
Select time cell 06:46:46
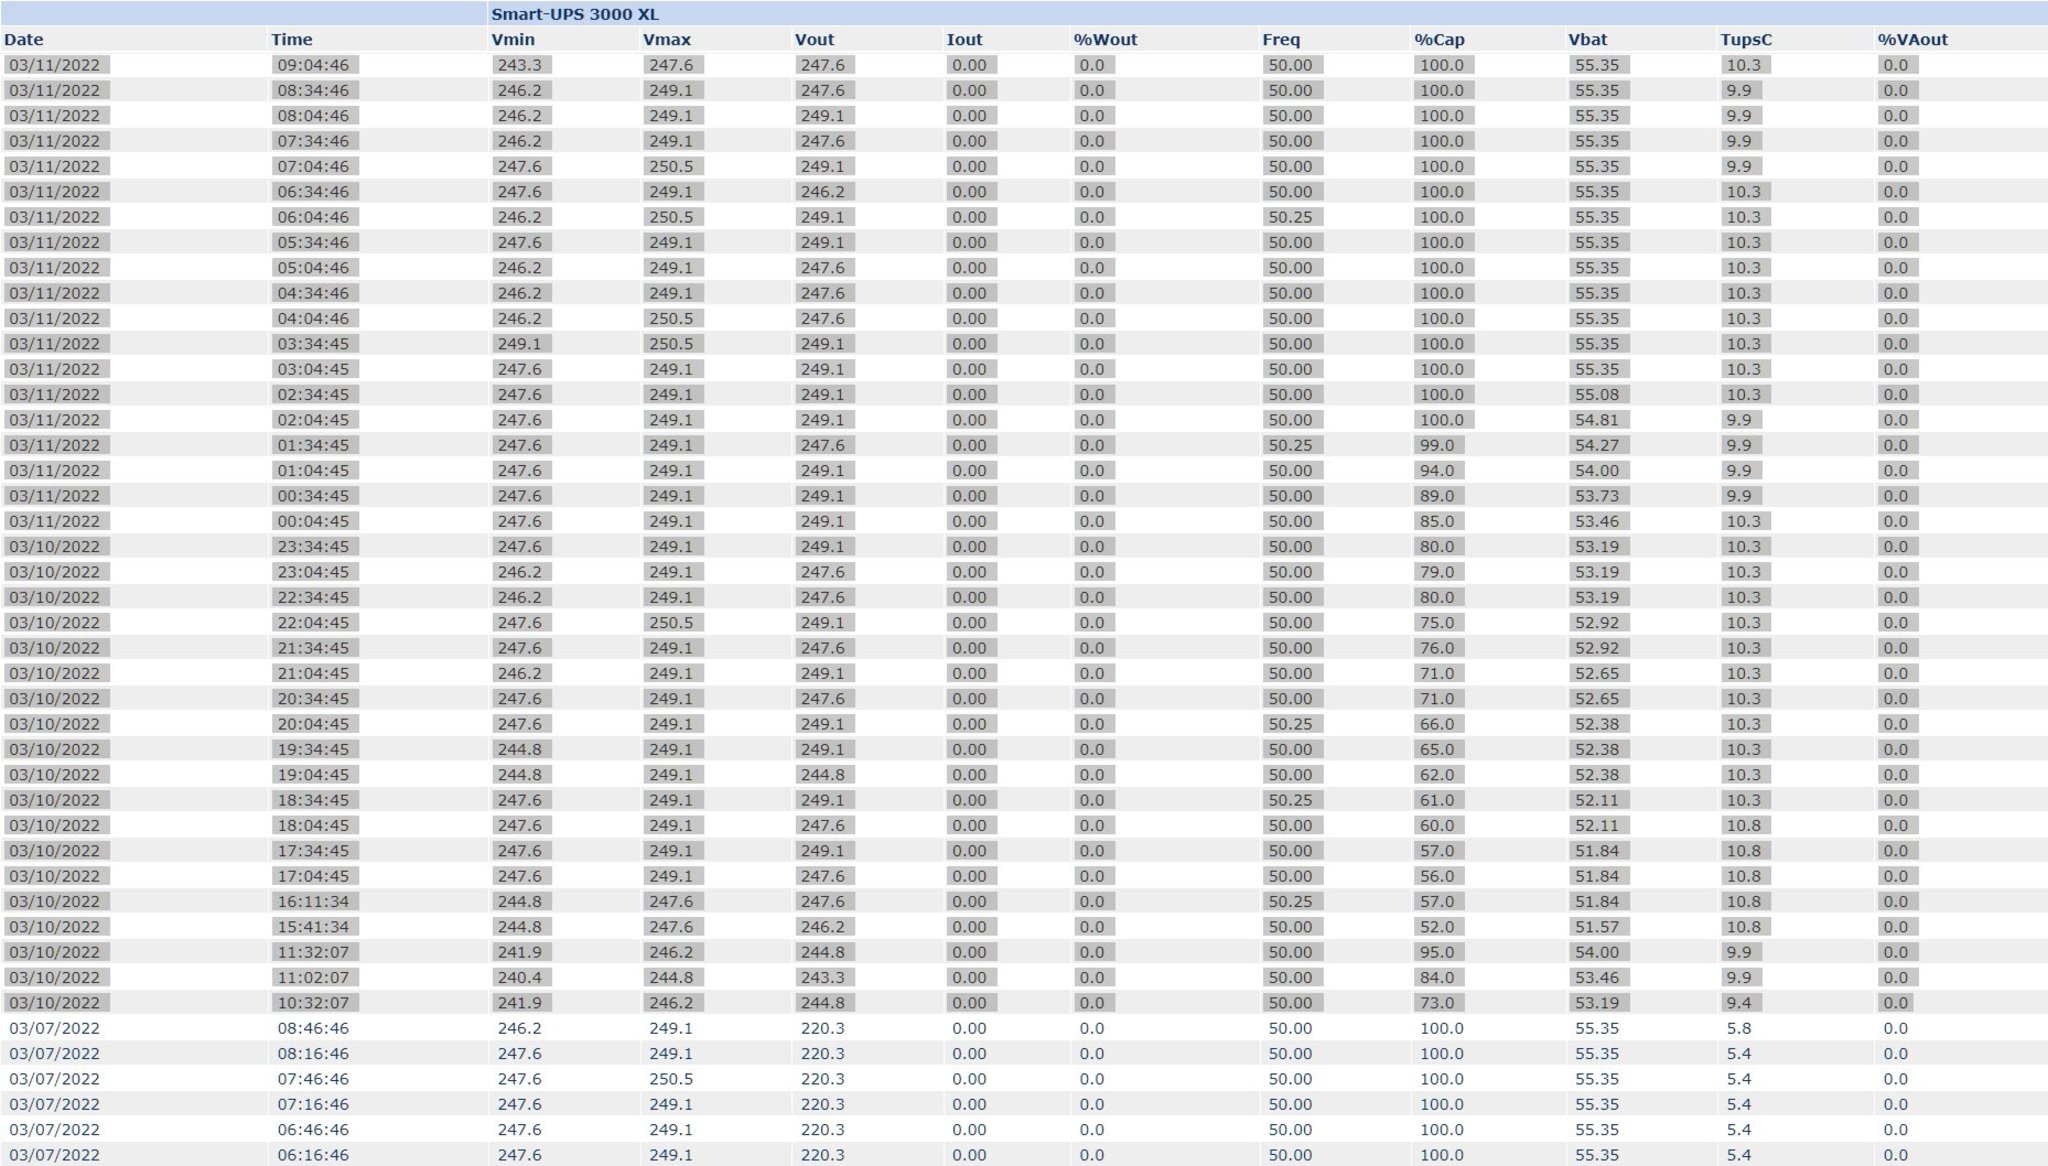click(314, 1130)
